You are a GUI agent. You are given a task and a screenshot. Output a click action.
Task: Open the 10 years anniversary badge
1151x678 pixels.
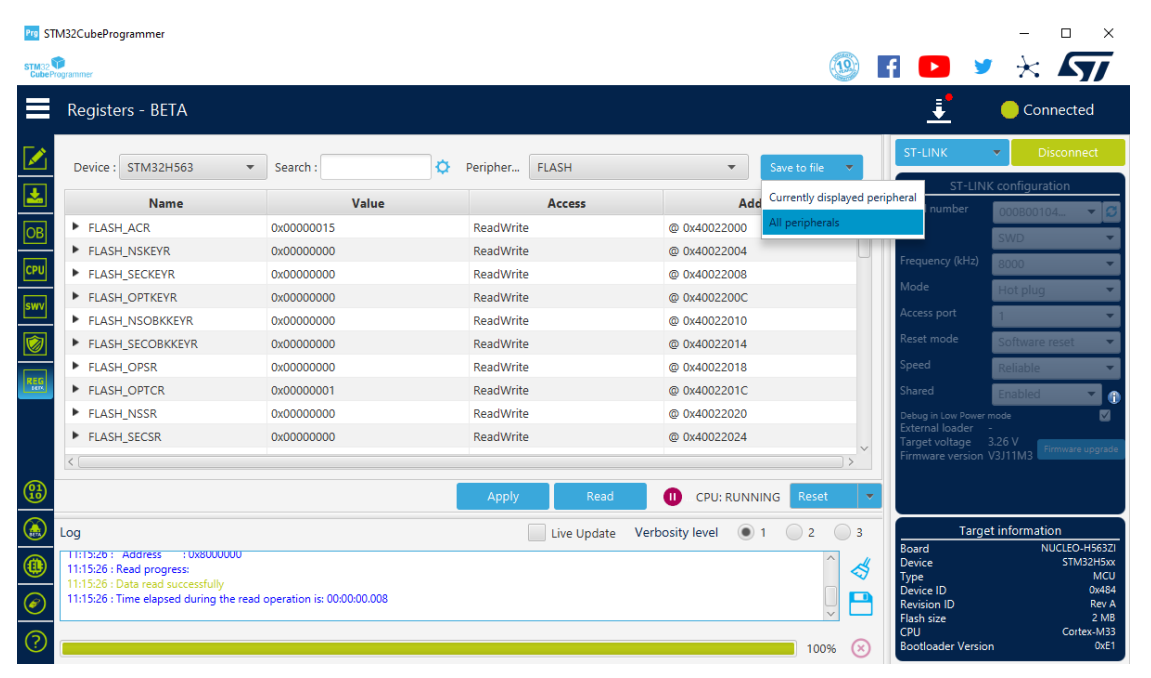pyautogui.click(x=844, y=67)
